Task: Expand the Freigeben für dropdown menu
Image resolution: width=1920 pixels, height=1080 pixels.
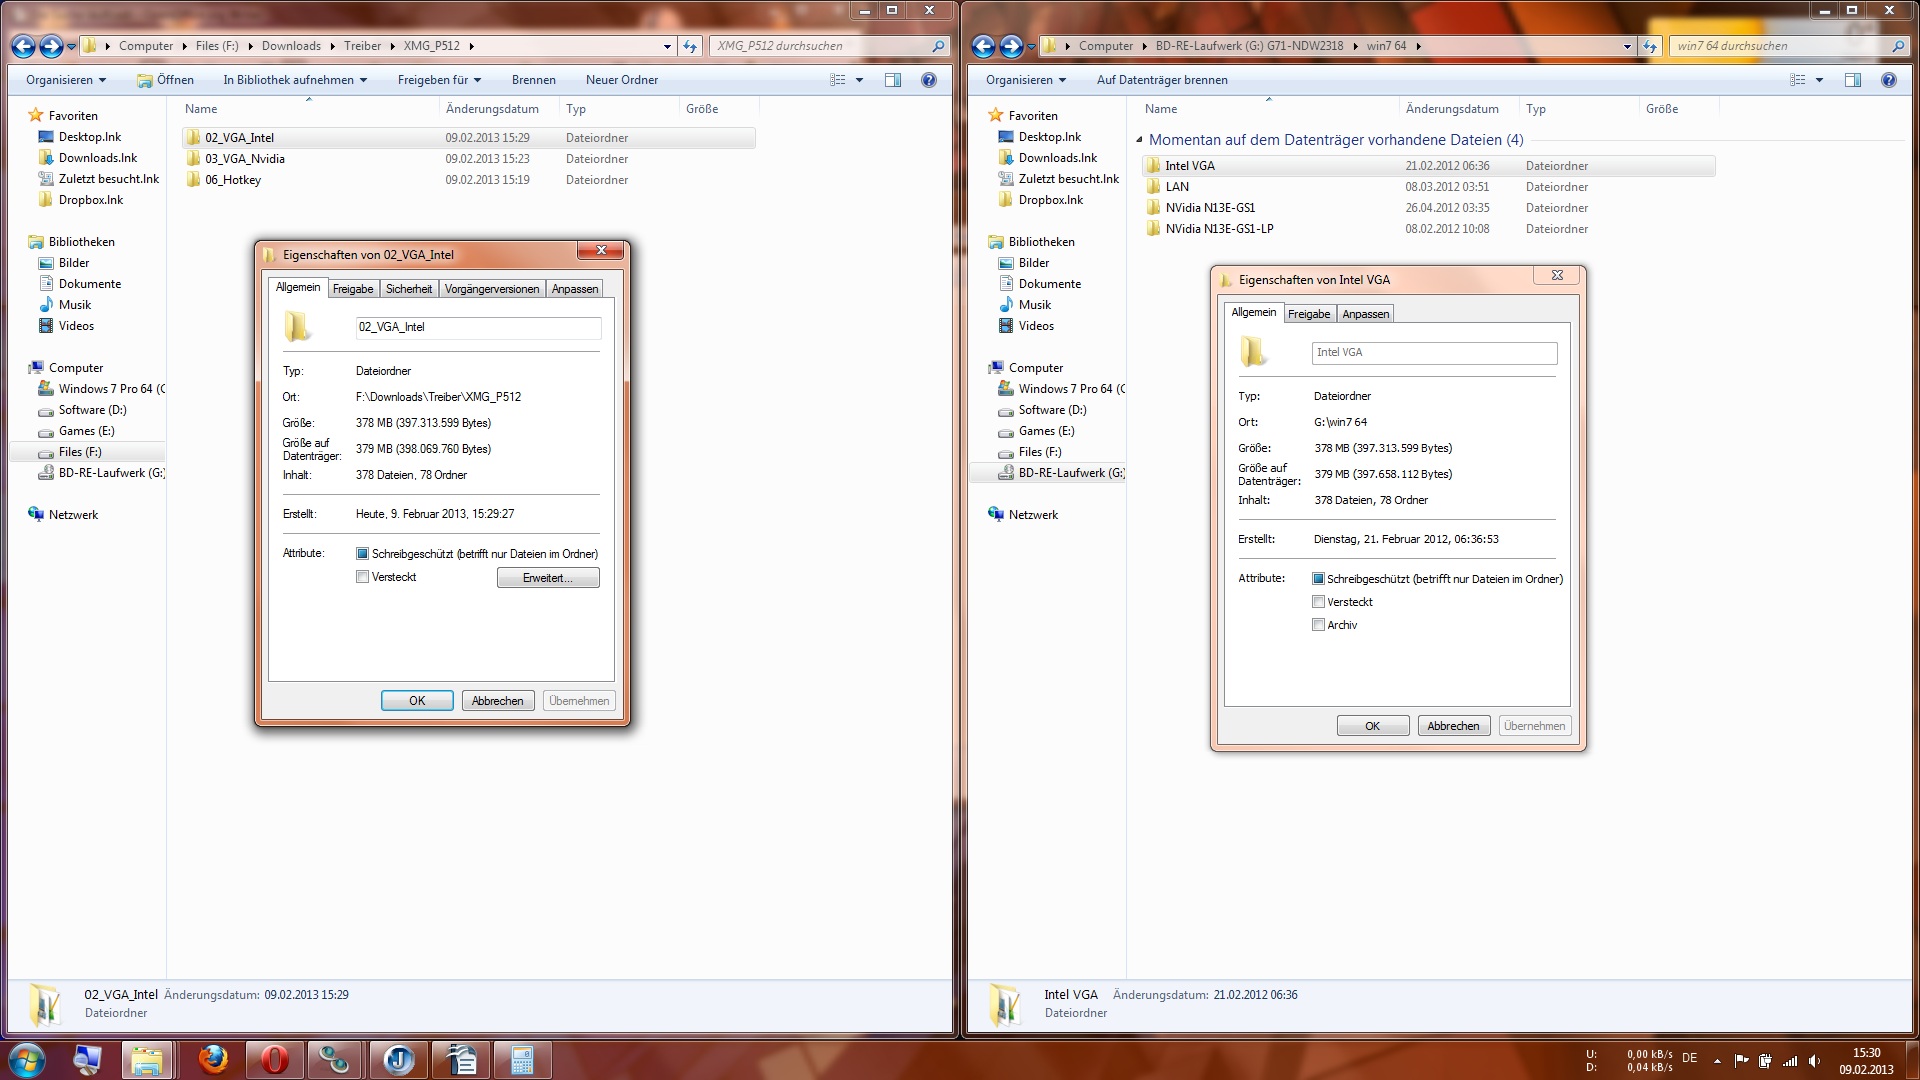Action: 439,80
